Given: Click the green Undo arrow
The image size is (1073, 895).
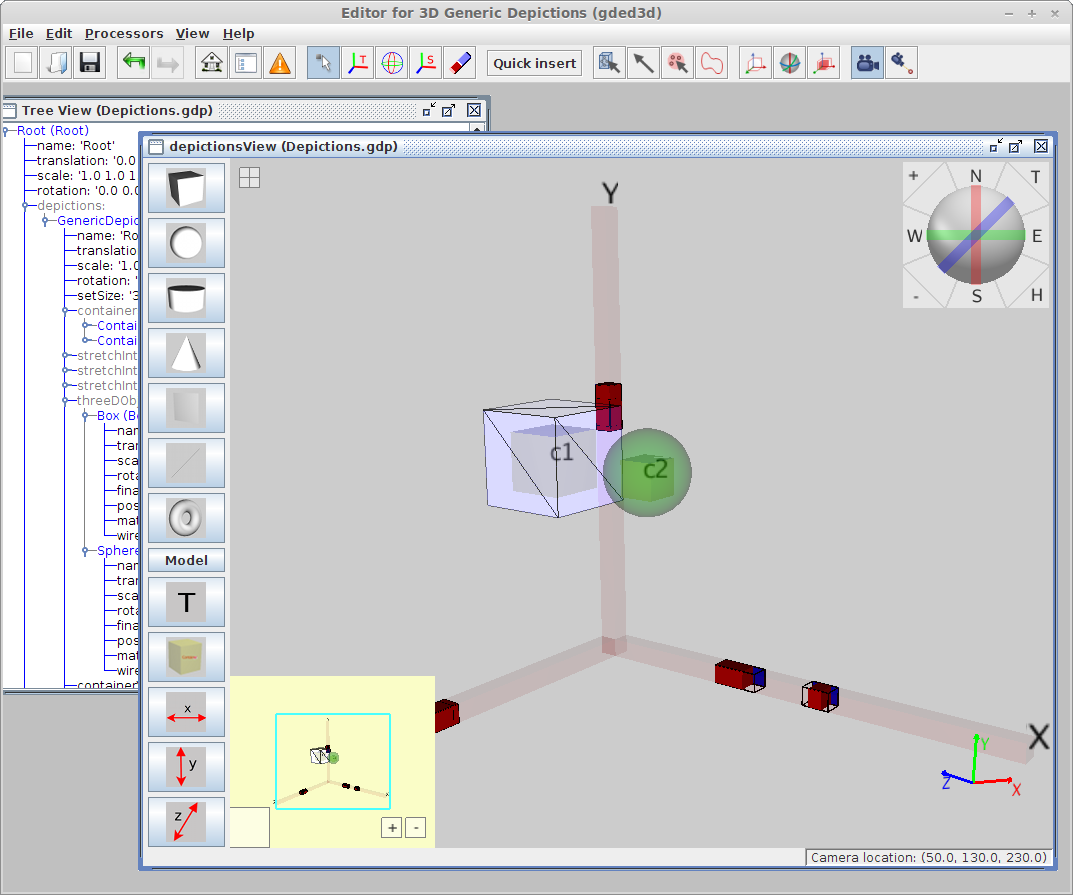Looking at the screenshot, I should point(134,63).
